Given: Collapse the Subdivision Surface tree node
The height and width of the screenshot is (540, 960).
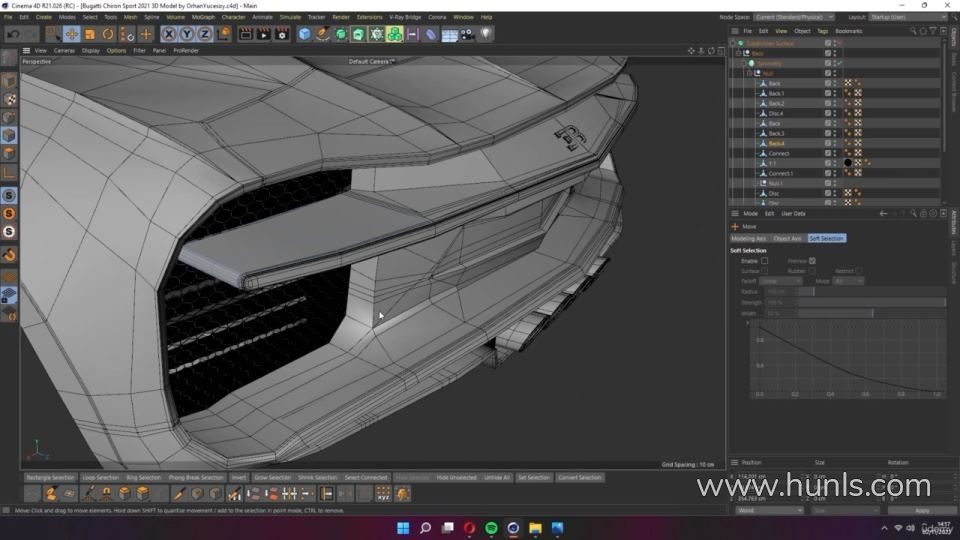Looking at the screenshot, I should [x=732, y=43].
